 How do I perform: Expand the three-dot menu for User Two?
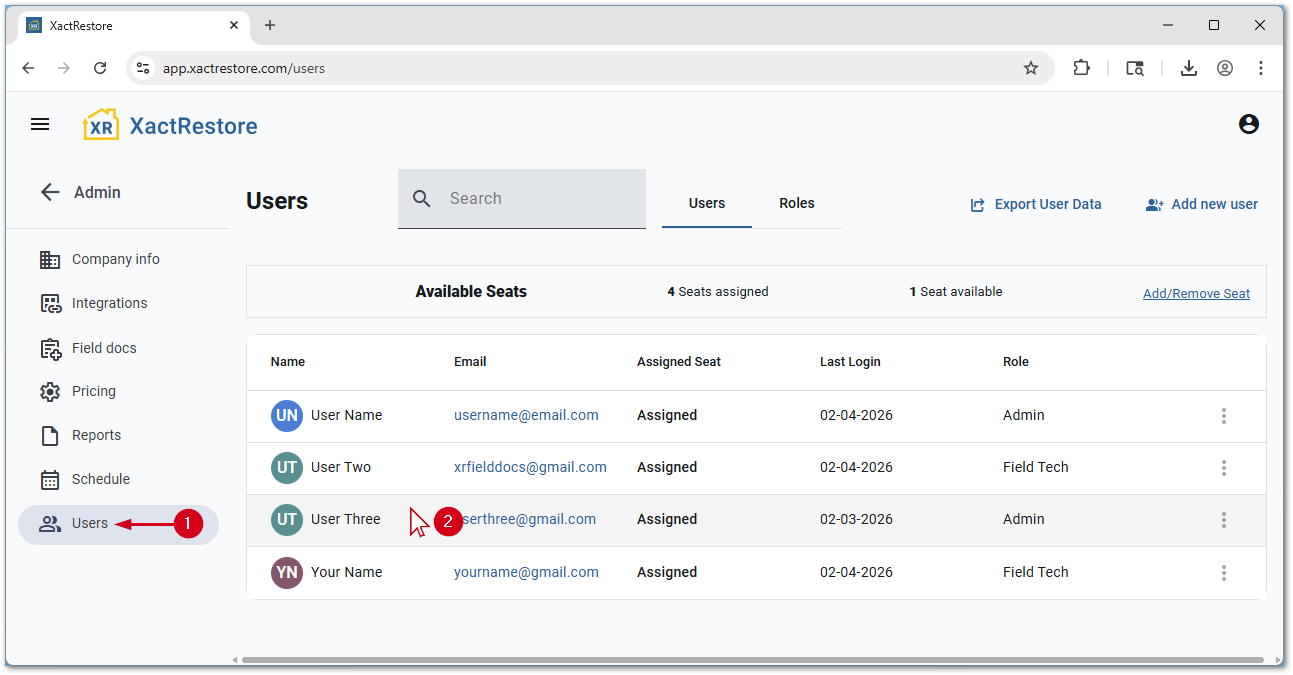coord(1223,468)
